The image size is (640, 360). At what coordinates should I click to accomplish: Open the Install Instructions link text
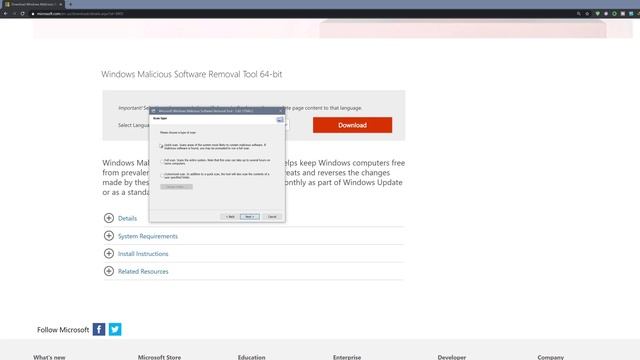143,253
